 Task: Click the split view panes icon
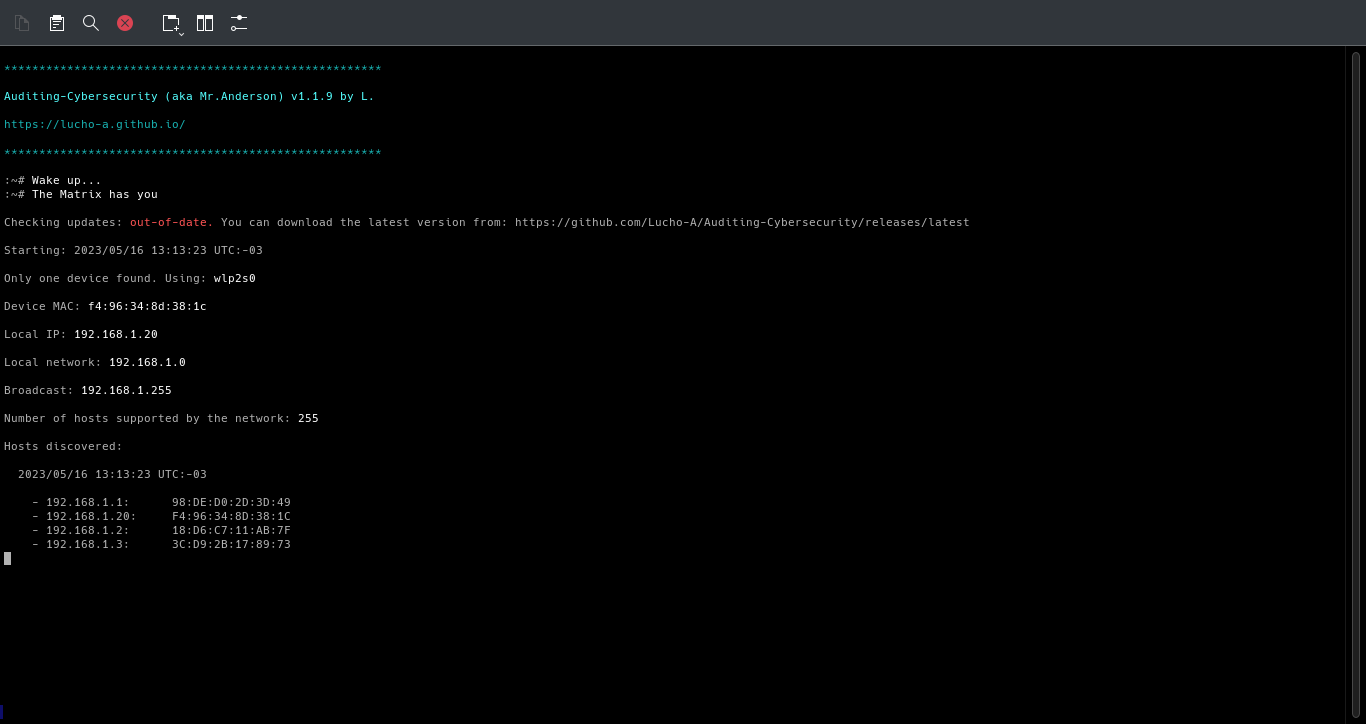[x=205, y=22]
